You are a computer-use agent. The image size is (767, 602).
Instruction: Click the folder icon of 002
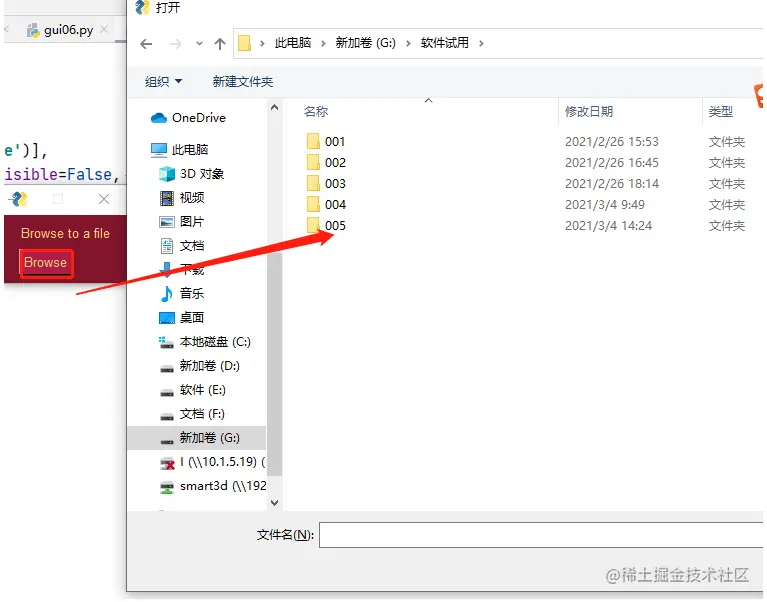[313, 162]
